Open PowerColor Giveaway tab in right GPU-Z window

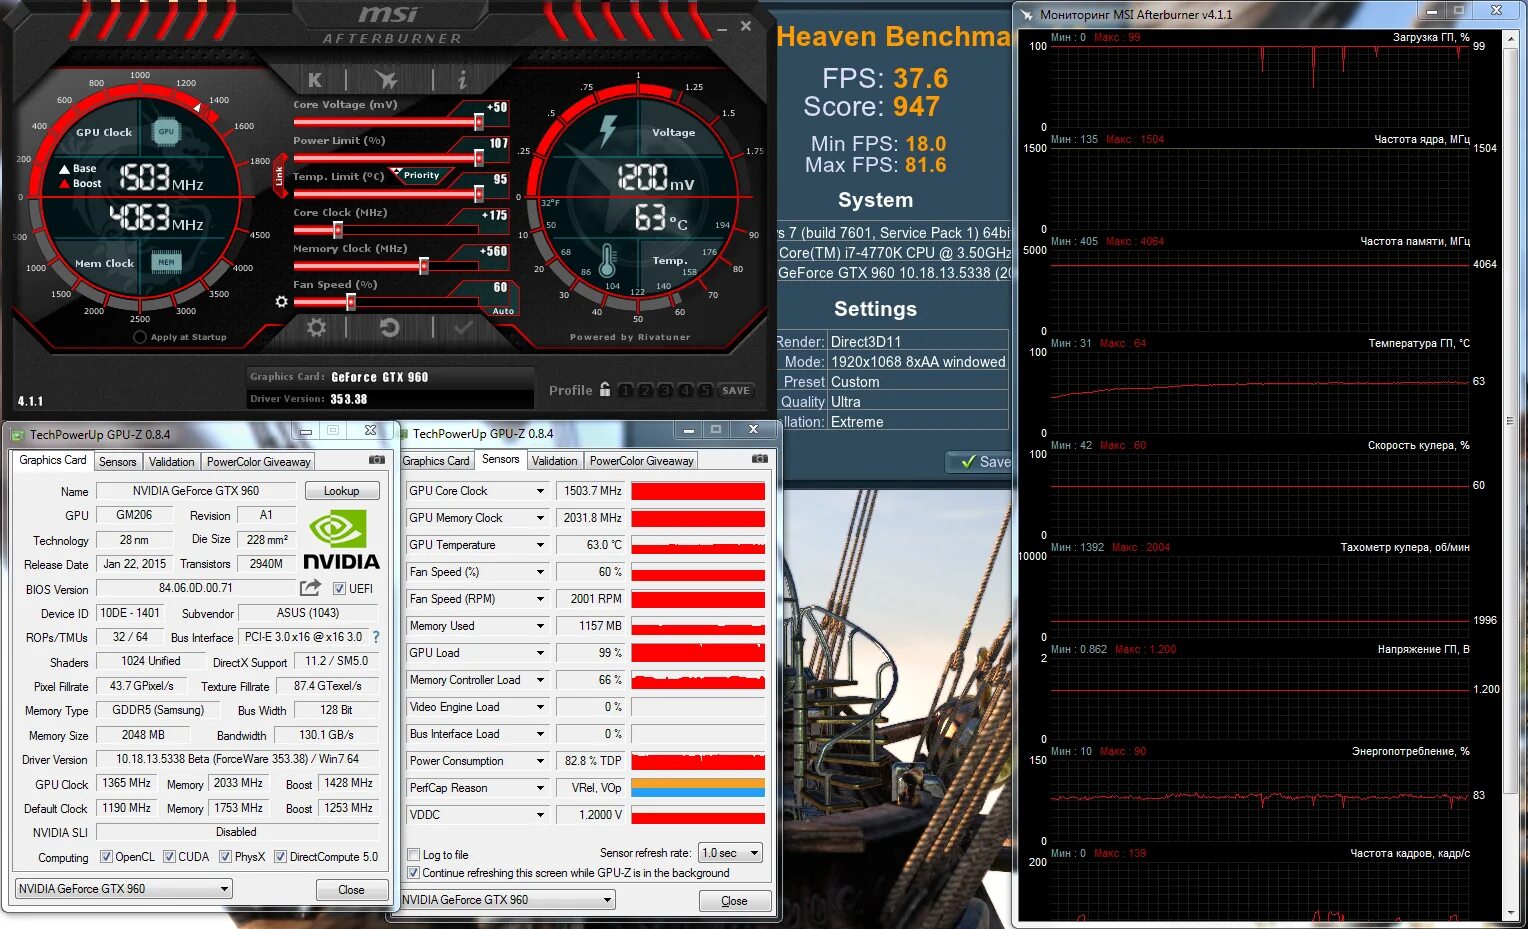(x=641, y=461)
